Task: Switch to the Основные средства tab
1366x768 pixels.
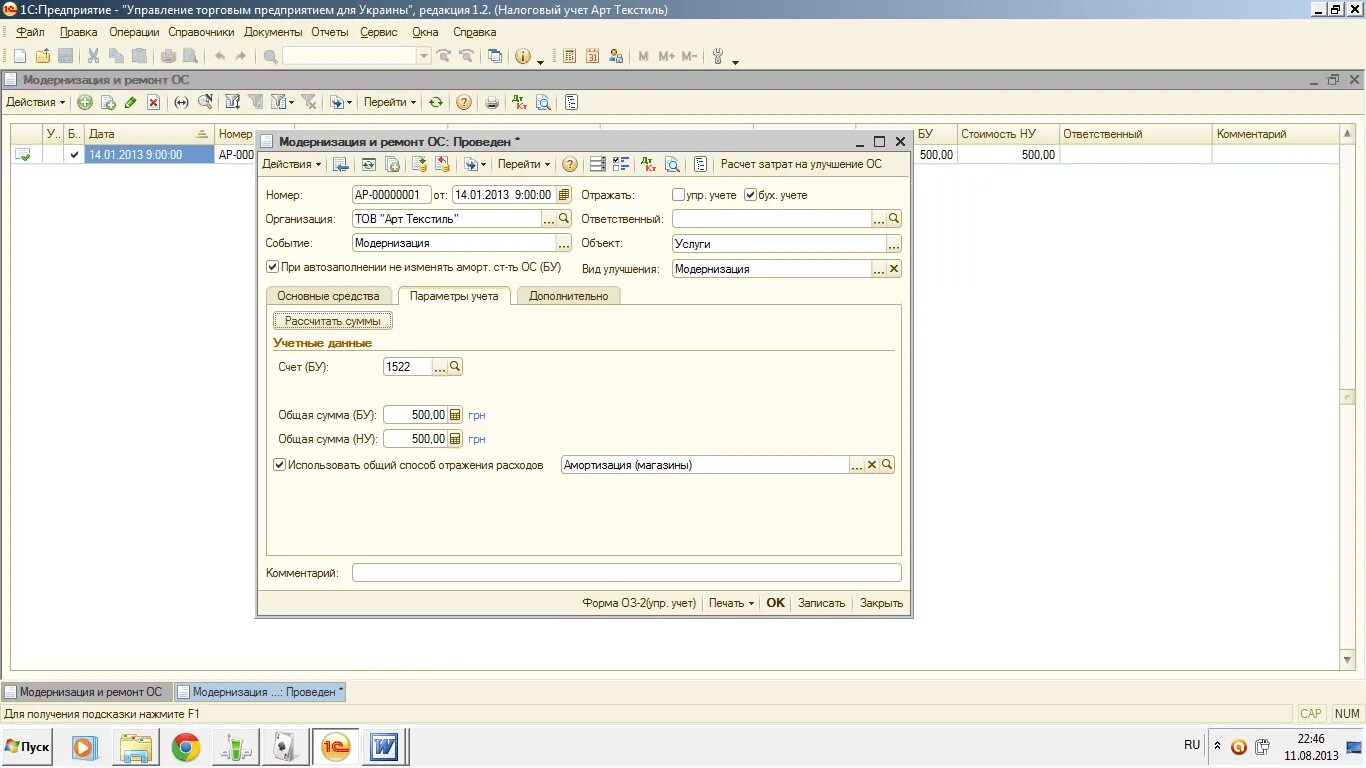Action: point(328,296)
